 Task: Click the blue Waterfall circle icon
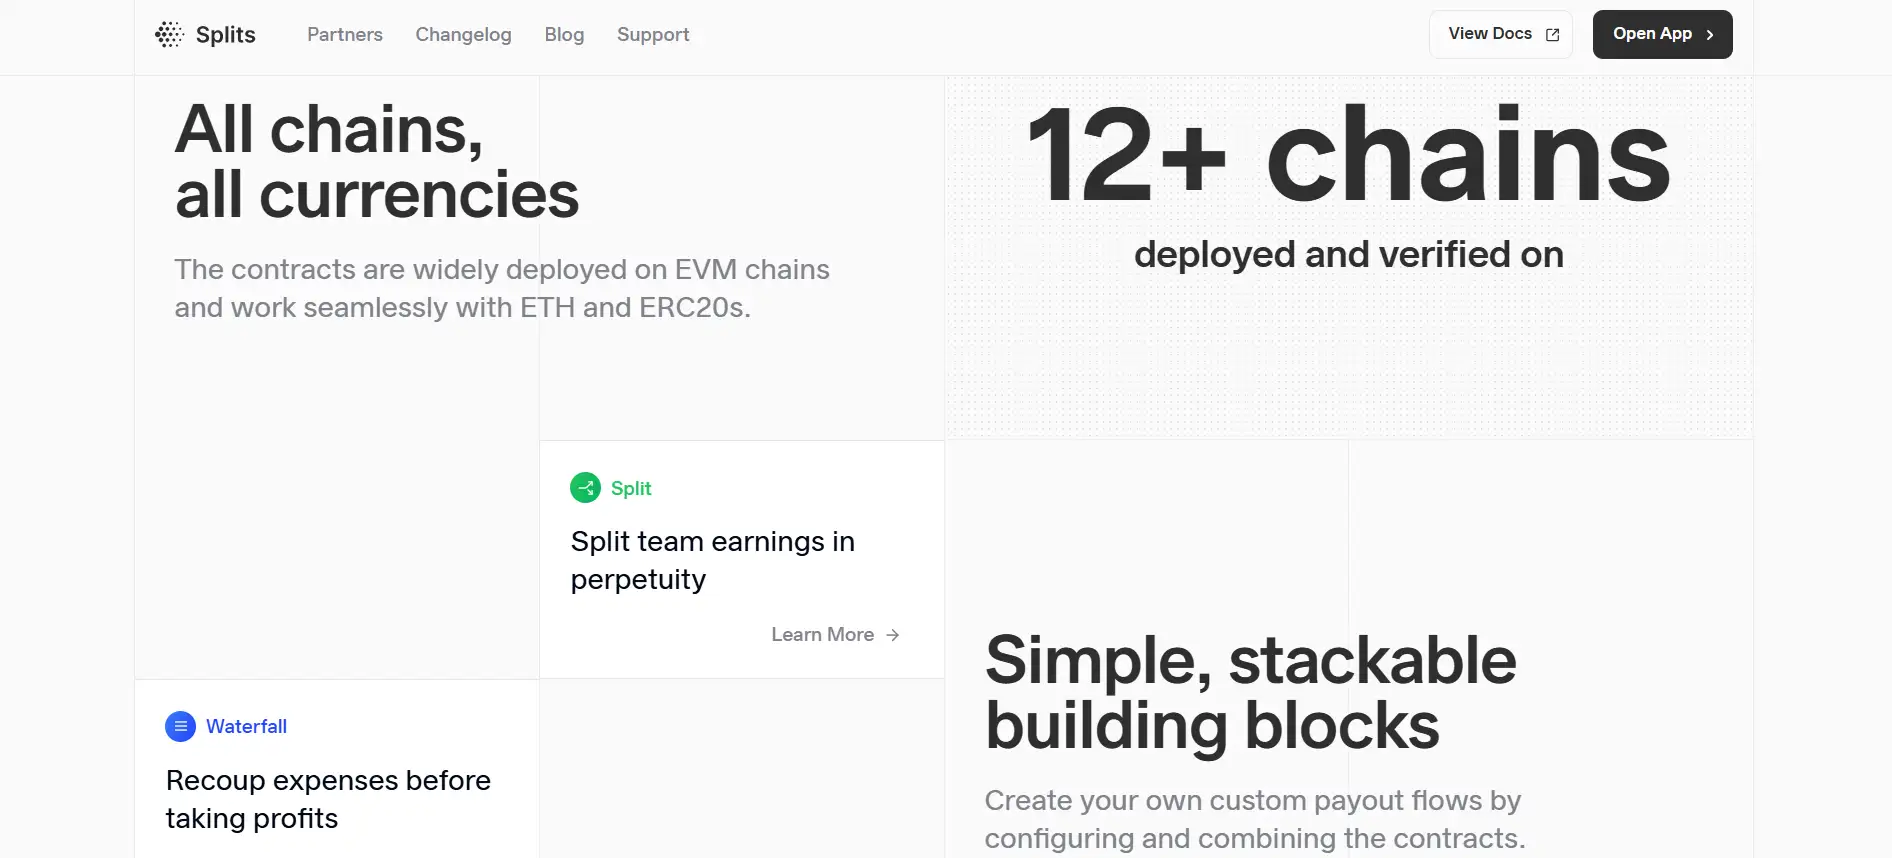(x=180, y=726)
